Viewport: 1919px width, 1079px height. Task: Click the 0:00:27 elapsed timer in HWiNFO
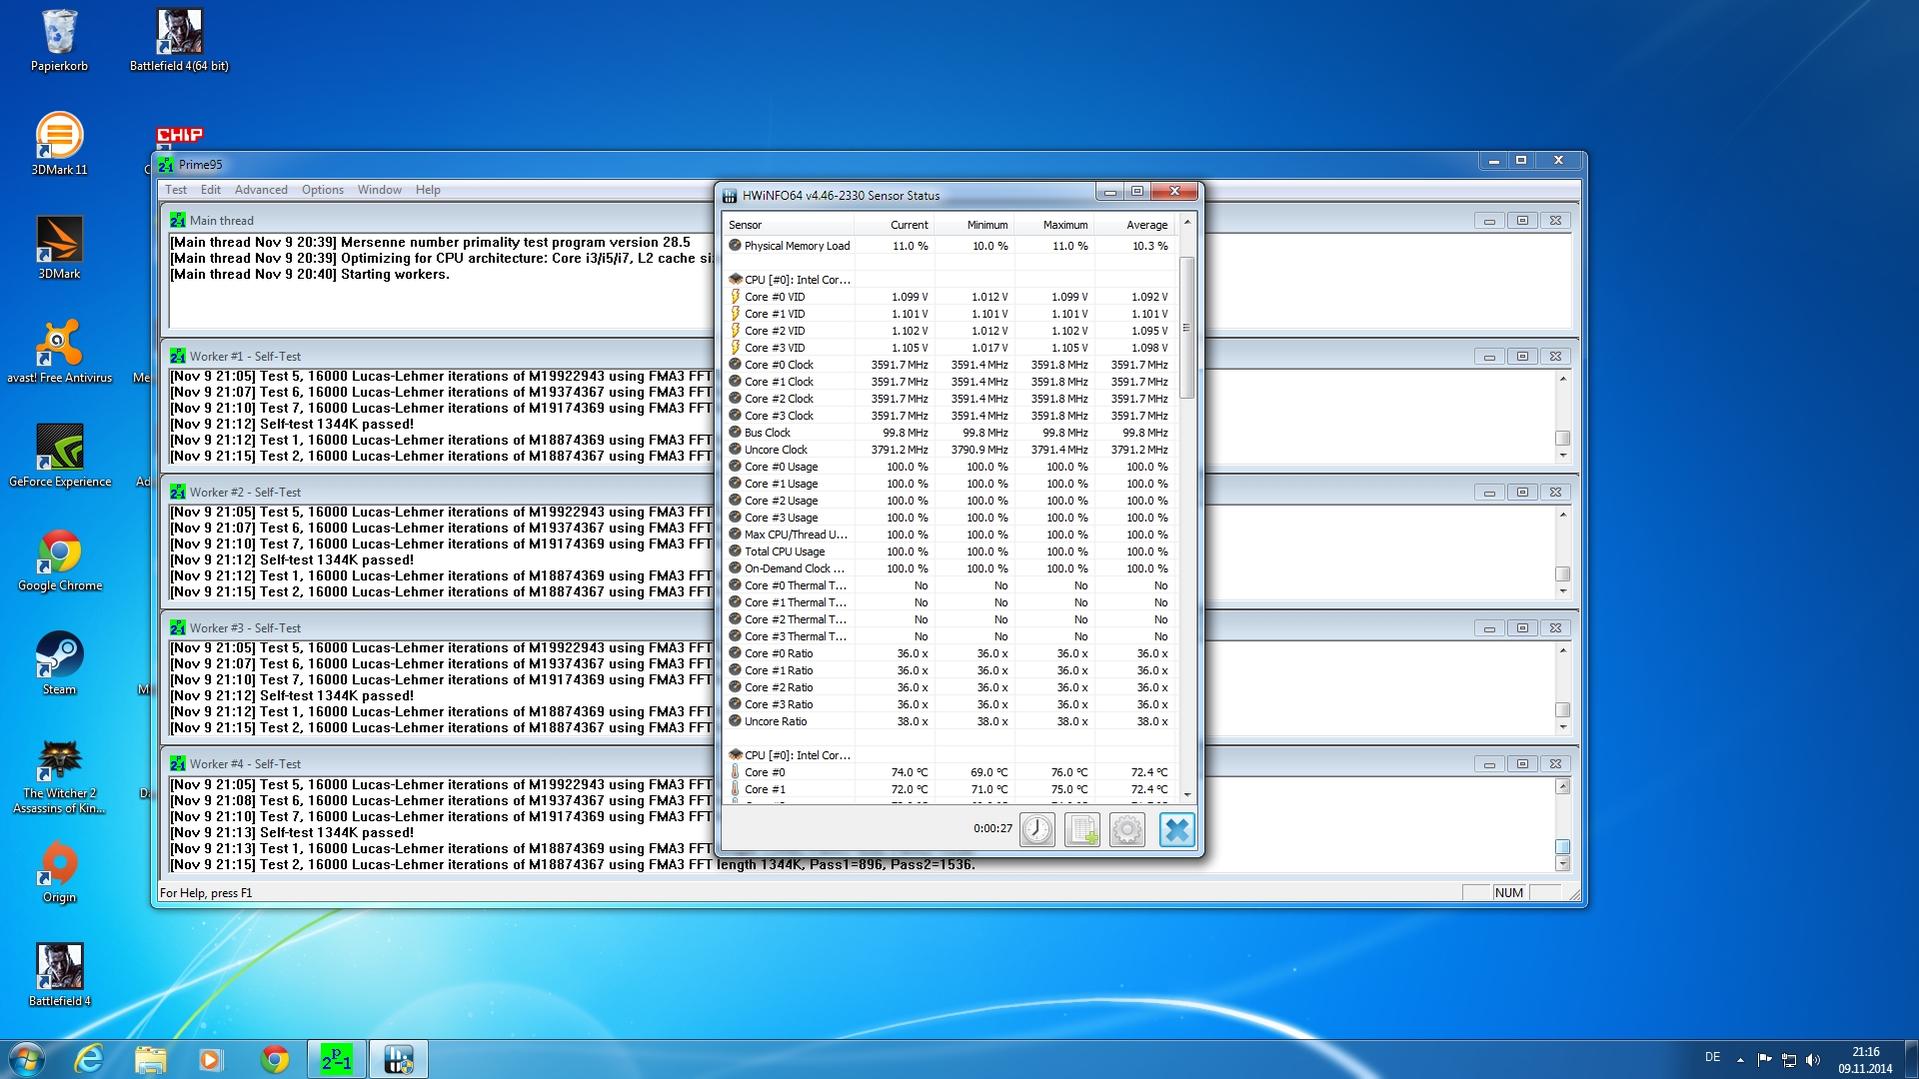click(x=992, y=829)
